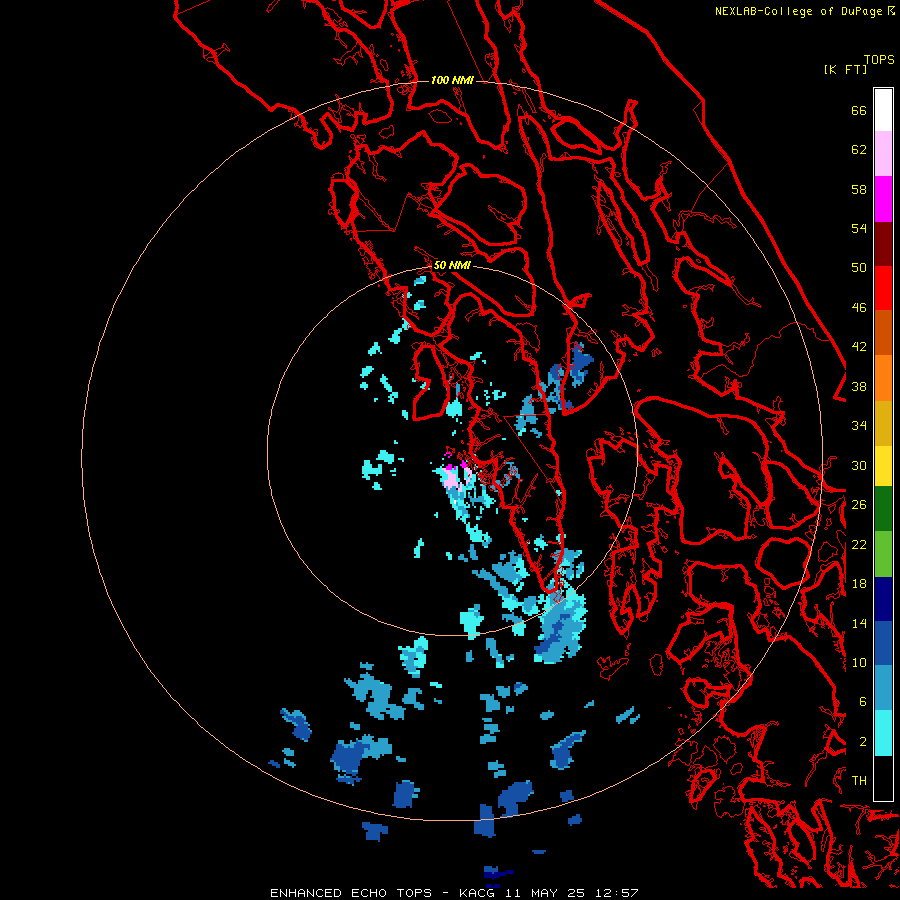900x900 pixels.
Task: Click the 30 legend value
Action: [x=859, y=465]
